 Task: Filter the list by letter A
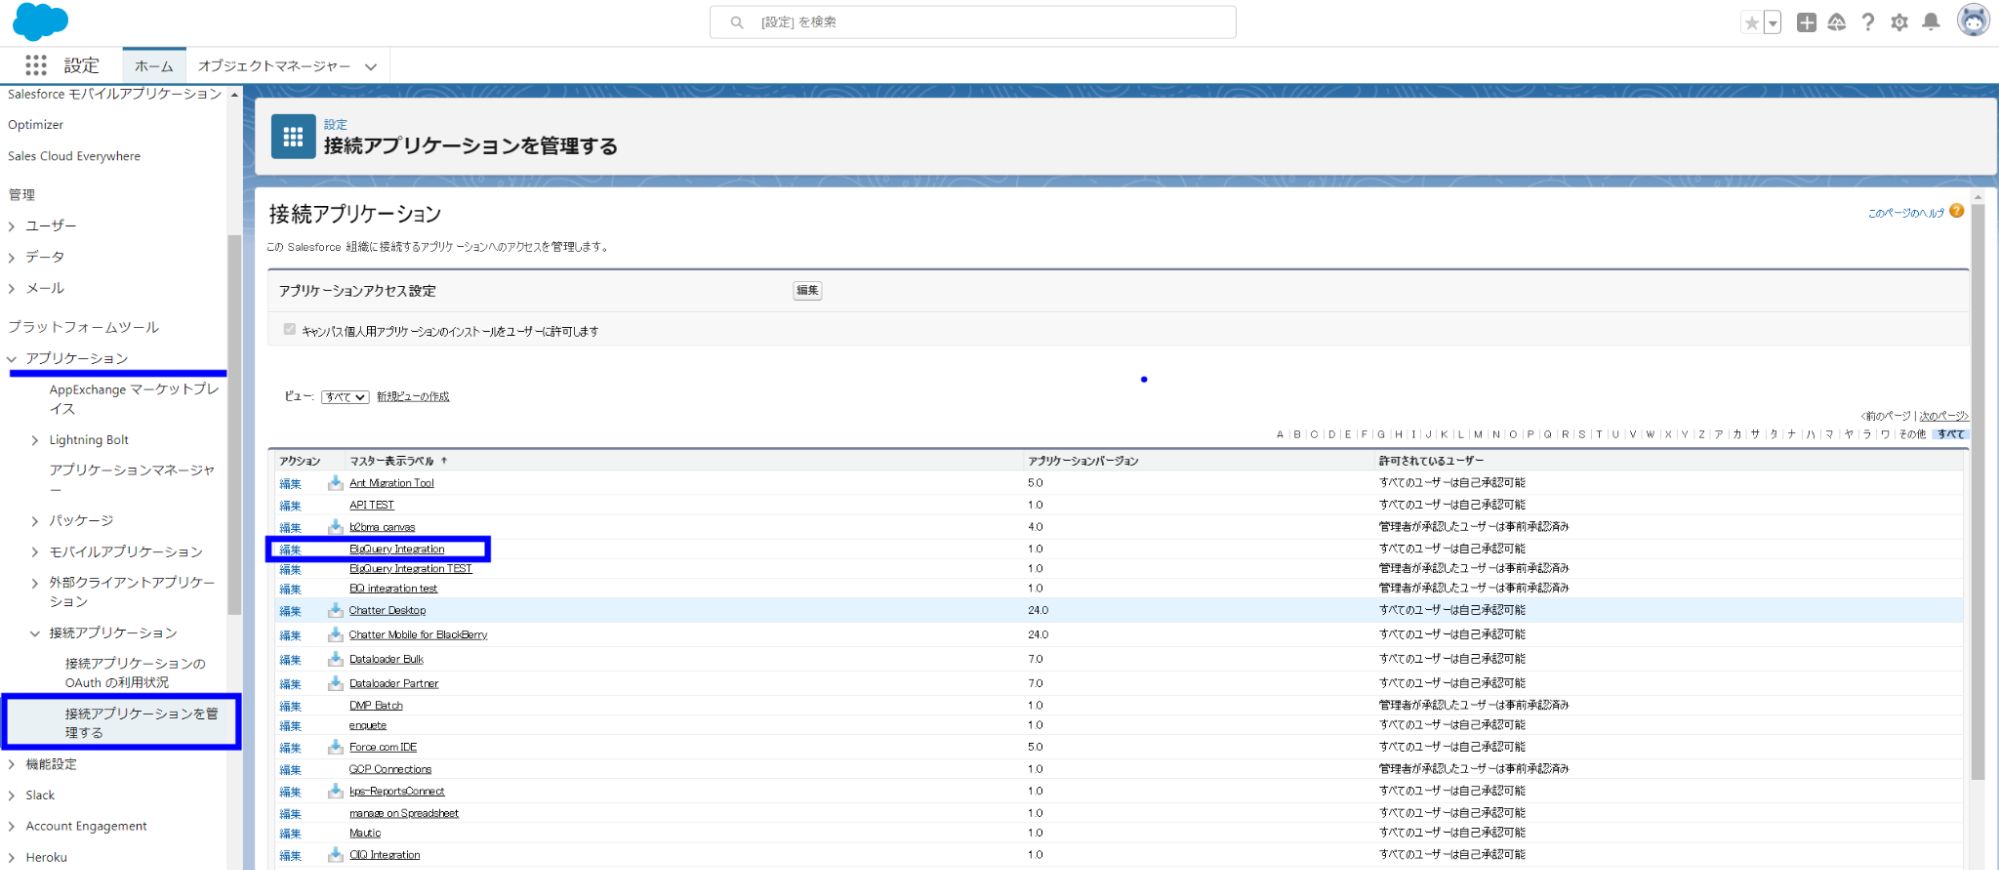(x=1279, y=434)
